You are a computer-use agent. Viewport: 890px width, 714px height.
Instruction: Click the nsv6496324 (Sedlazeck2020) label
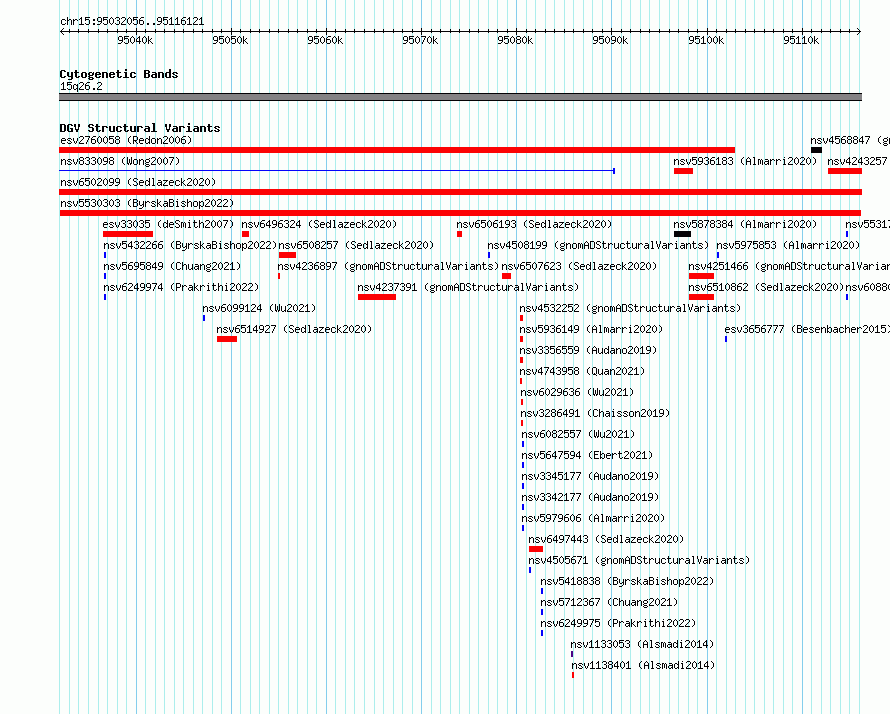coord(319,224)
